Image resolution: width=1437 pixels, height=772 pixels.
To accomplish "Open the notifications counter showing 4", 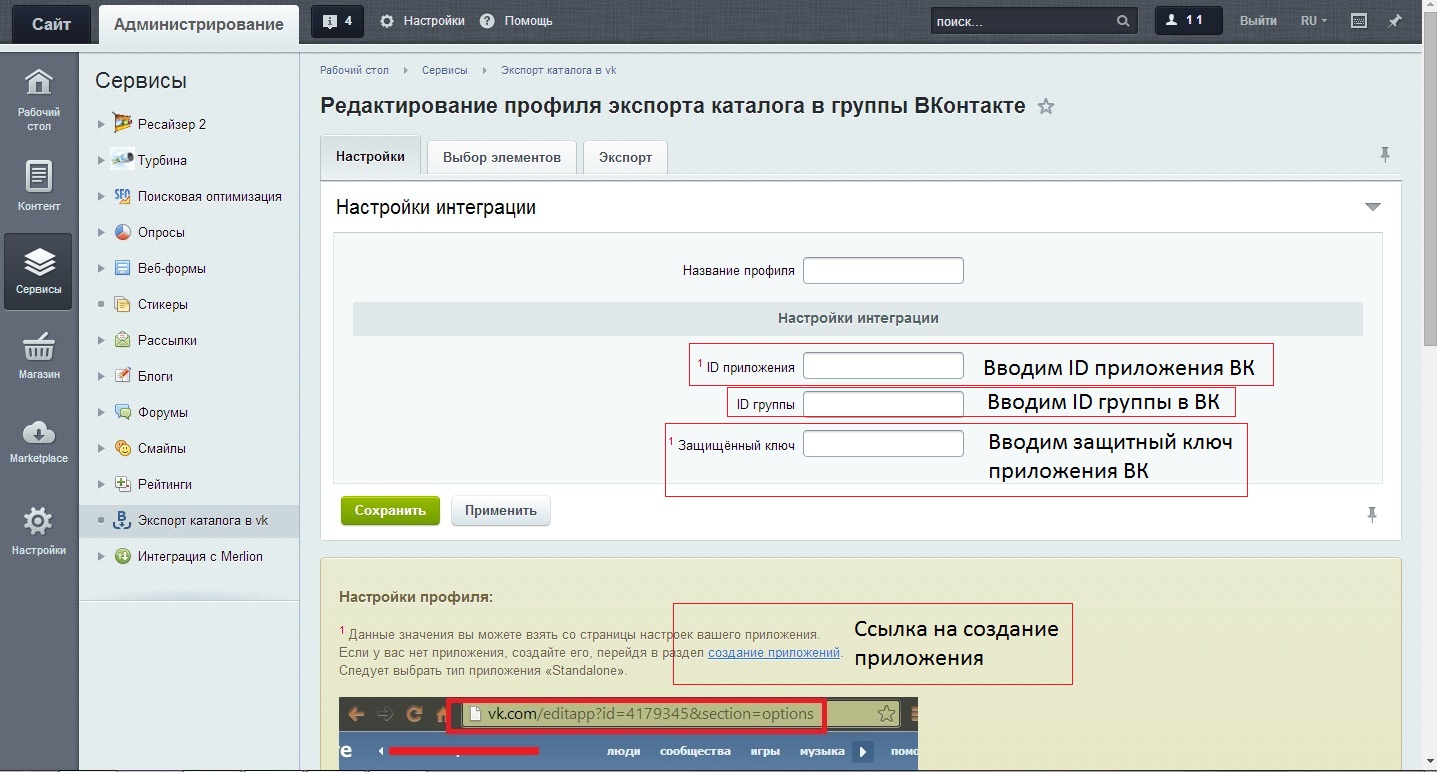I will [336, 20].
